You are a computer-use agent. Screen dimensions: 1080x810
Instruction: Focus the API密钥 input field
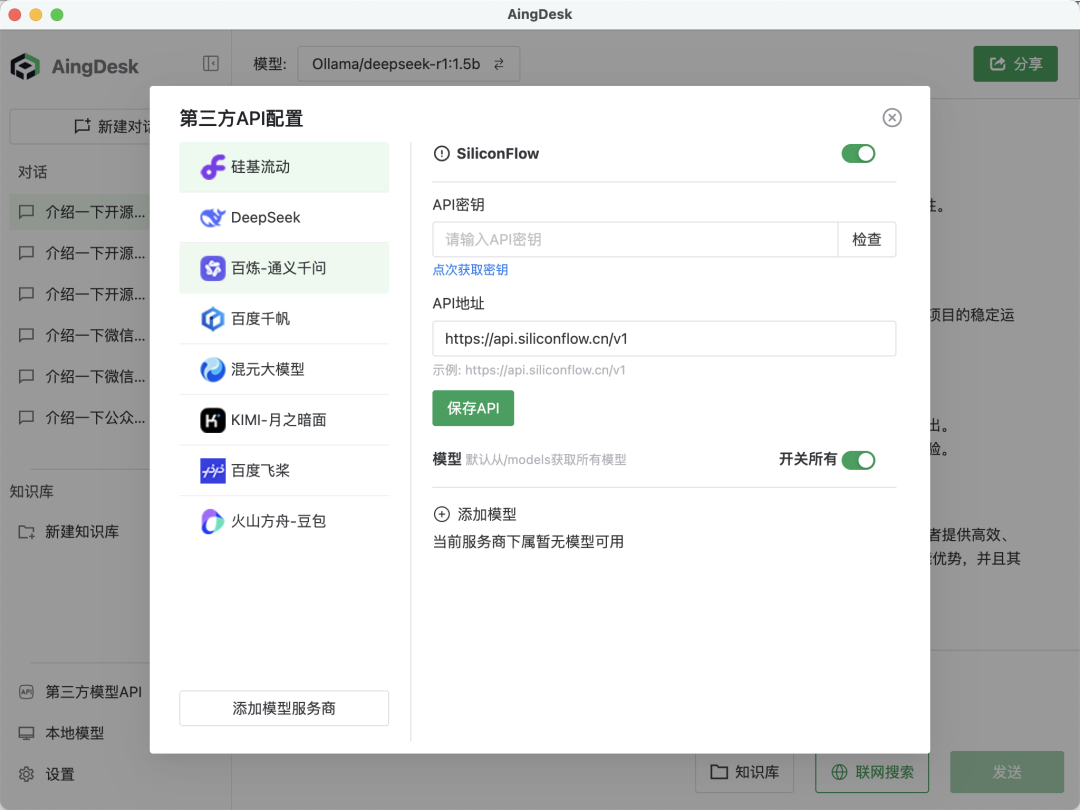pos(635,240)
